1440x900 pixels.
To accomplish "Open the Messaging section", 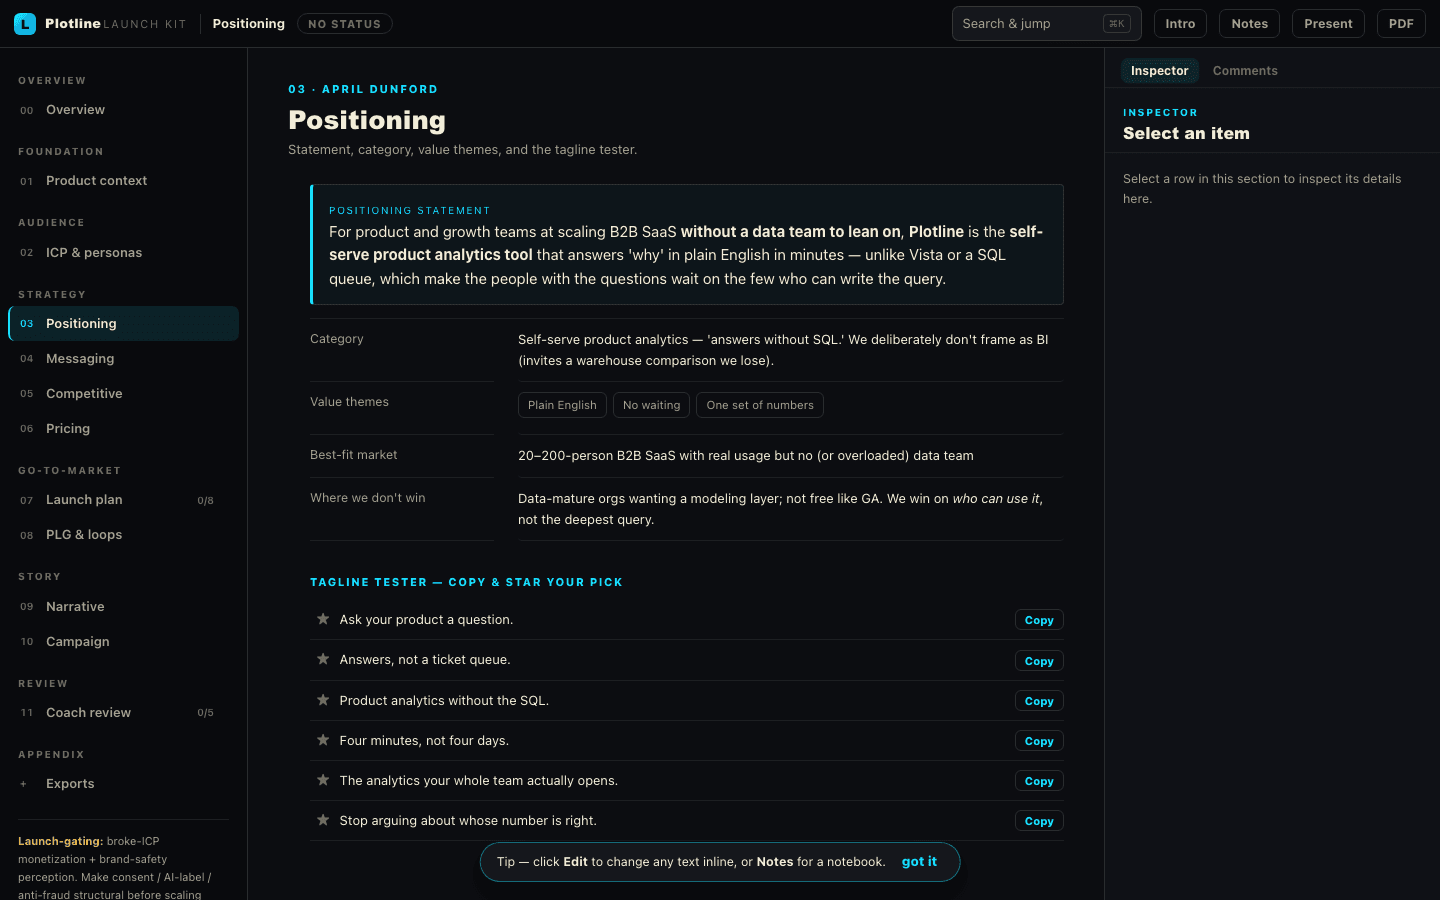I will 123,359.
